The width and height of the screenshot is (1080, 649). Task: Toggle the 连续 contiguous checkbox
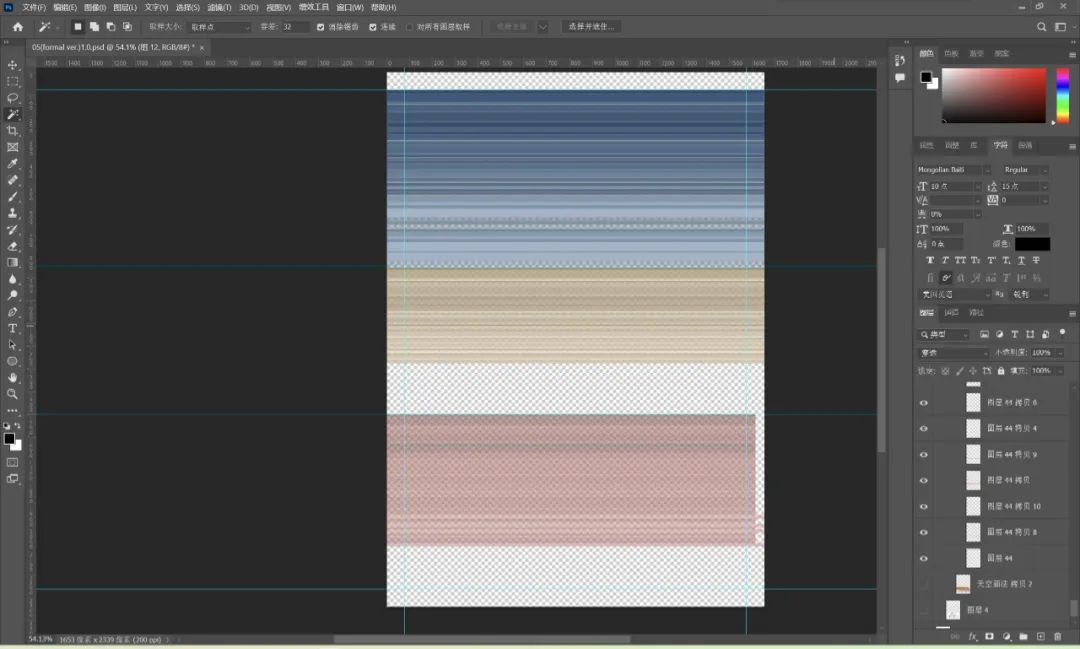click(x=373, y=27)
